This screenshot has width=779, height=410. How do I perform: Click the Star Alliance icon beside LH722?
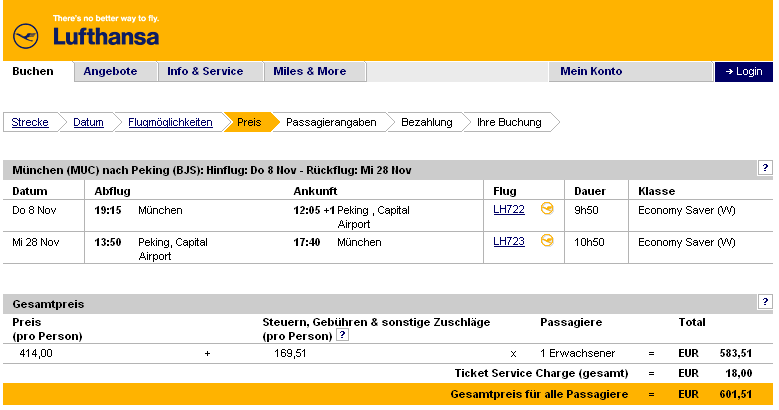(x=547, y=209)
